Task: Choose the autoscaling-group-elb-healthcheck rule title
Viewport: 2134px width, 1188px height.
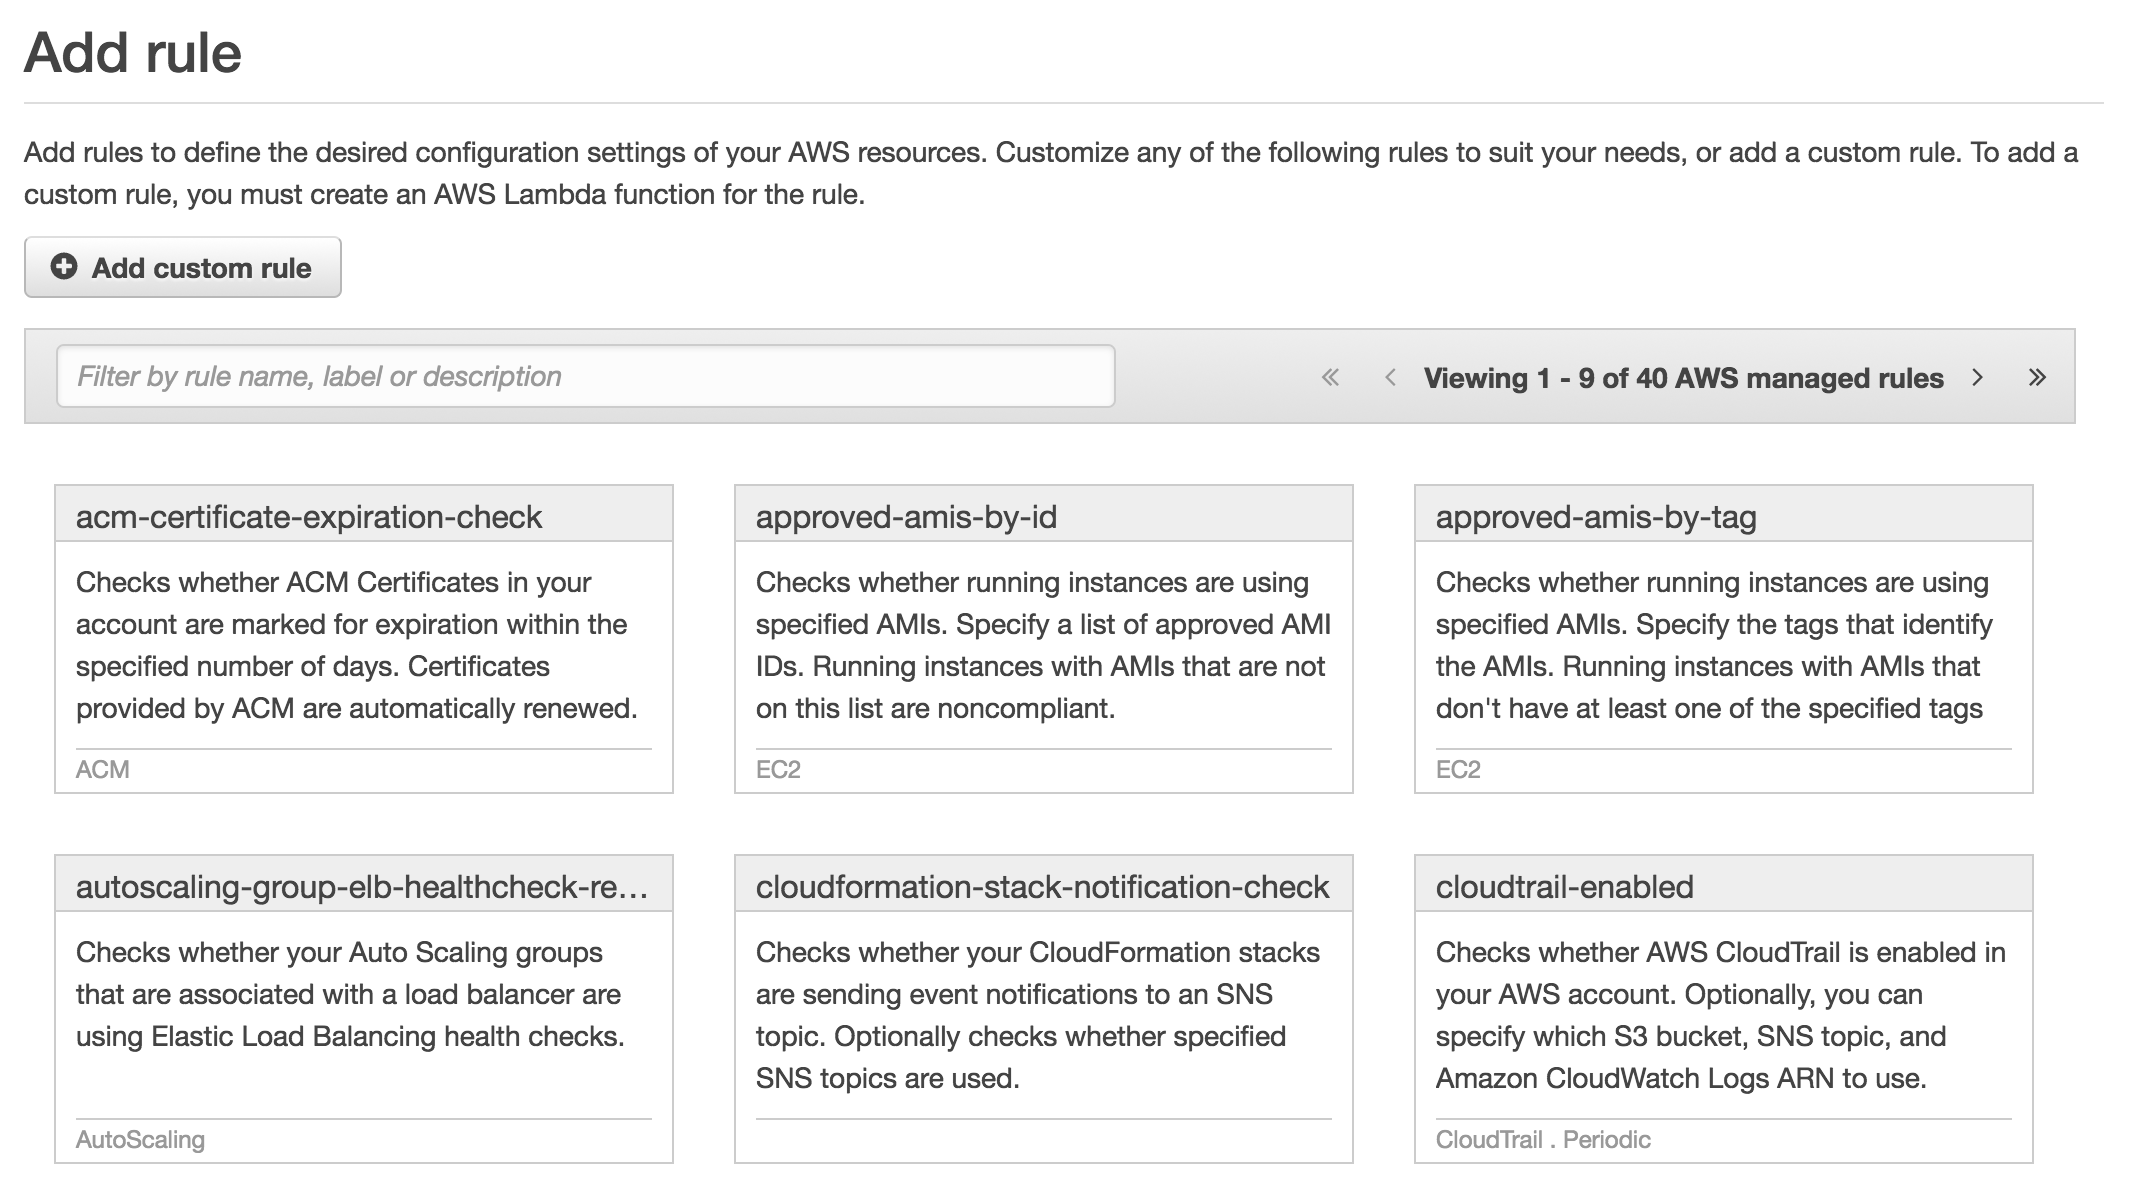Action: click(361, 887)
